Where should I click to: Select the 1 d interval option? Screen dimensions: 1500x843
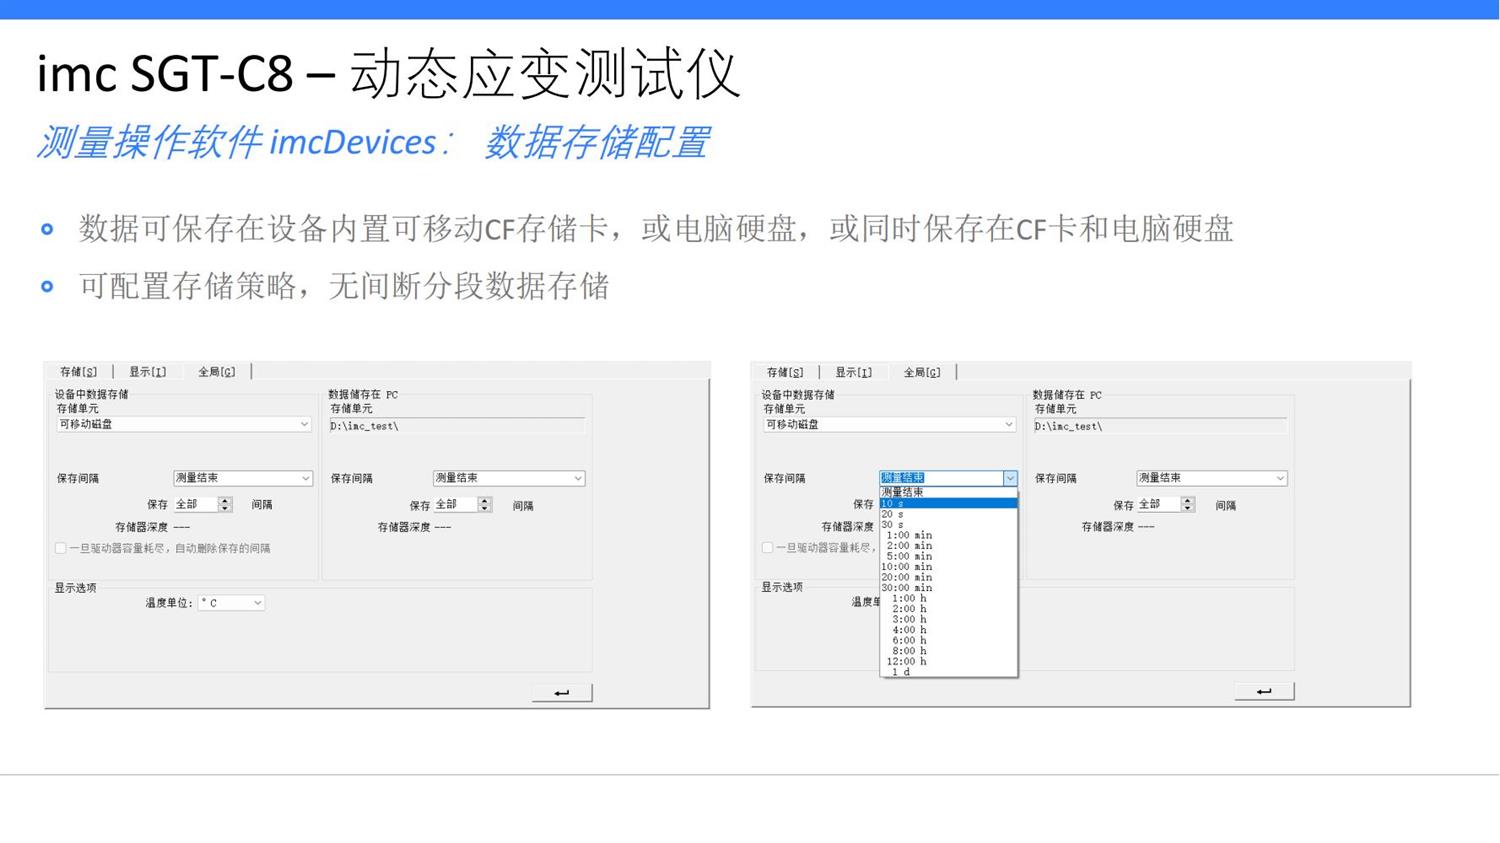(948, 672)
